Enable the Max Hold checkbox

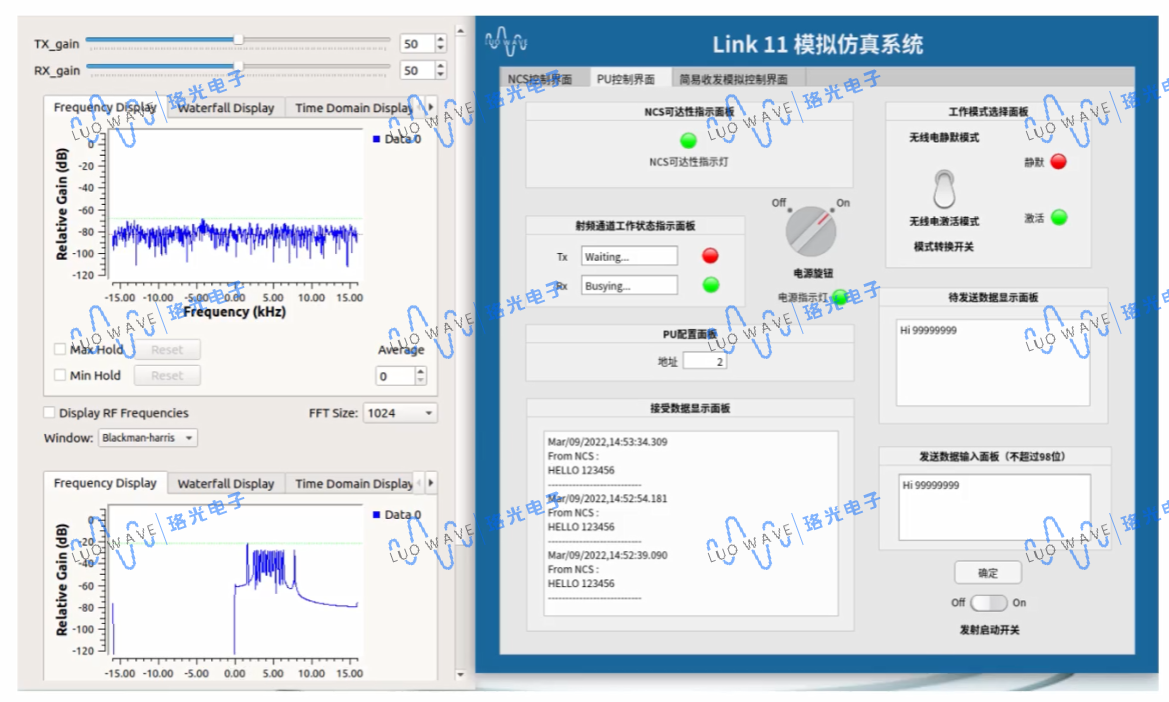61,349
